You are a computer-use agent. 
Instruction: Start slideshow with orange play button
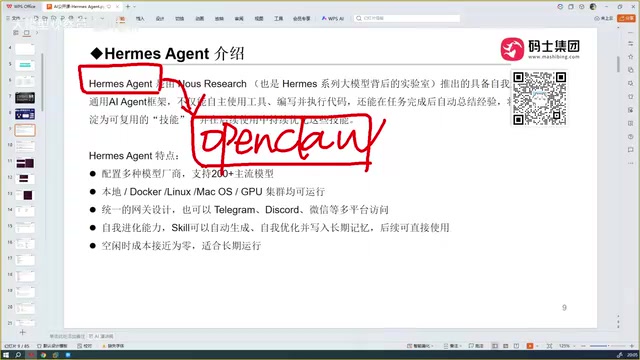click(x=530, y=346)
